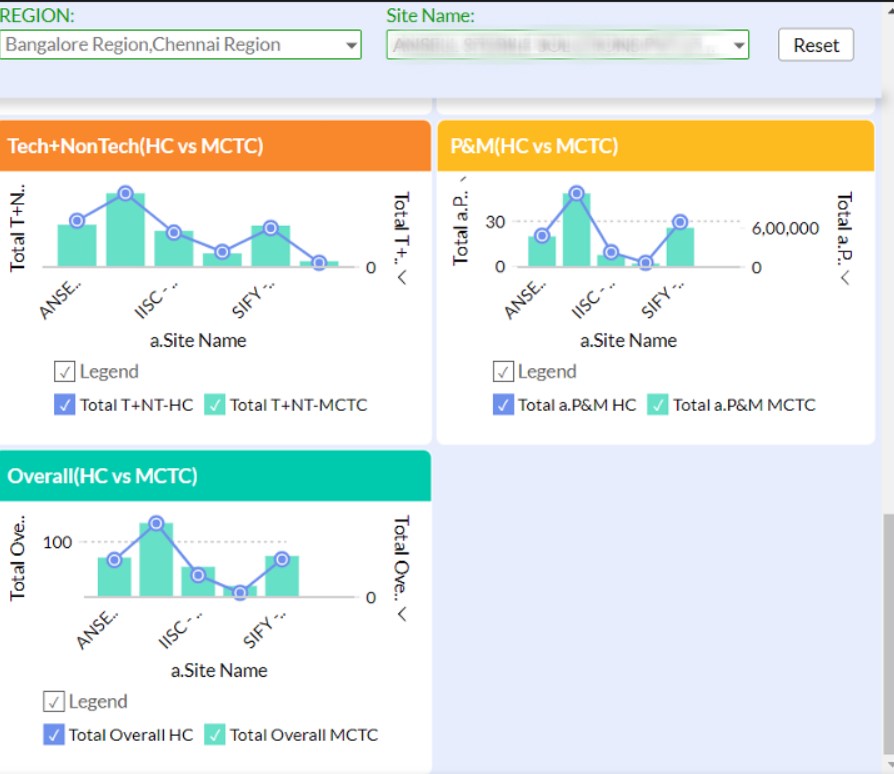Uncheck Total Overall HC legend checkbox
894x774 pixels.
click(x=53, y=735)
